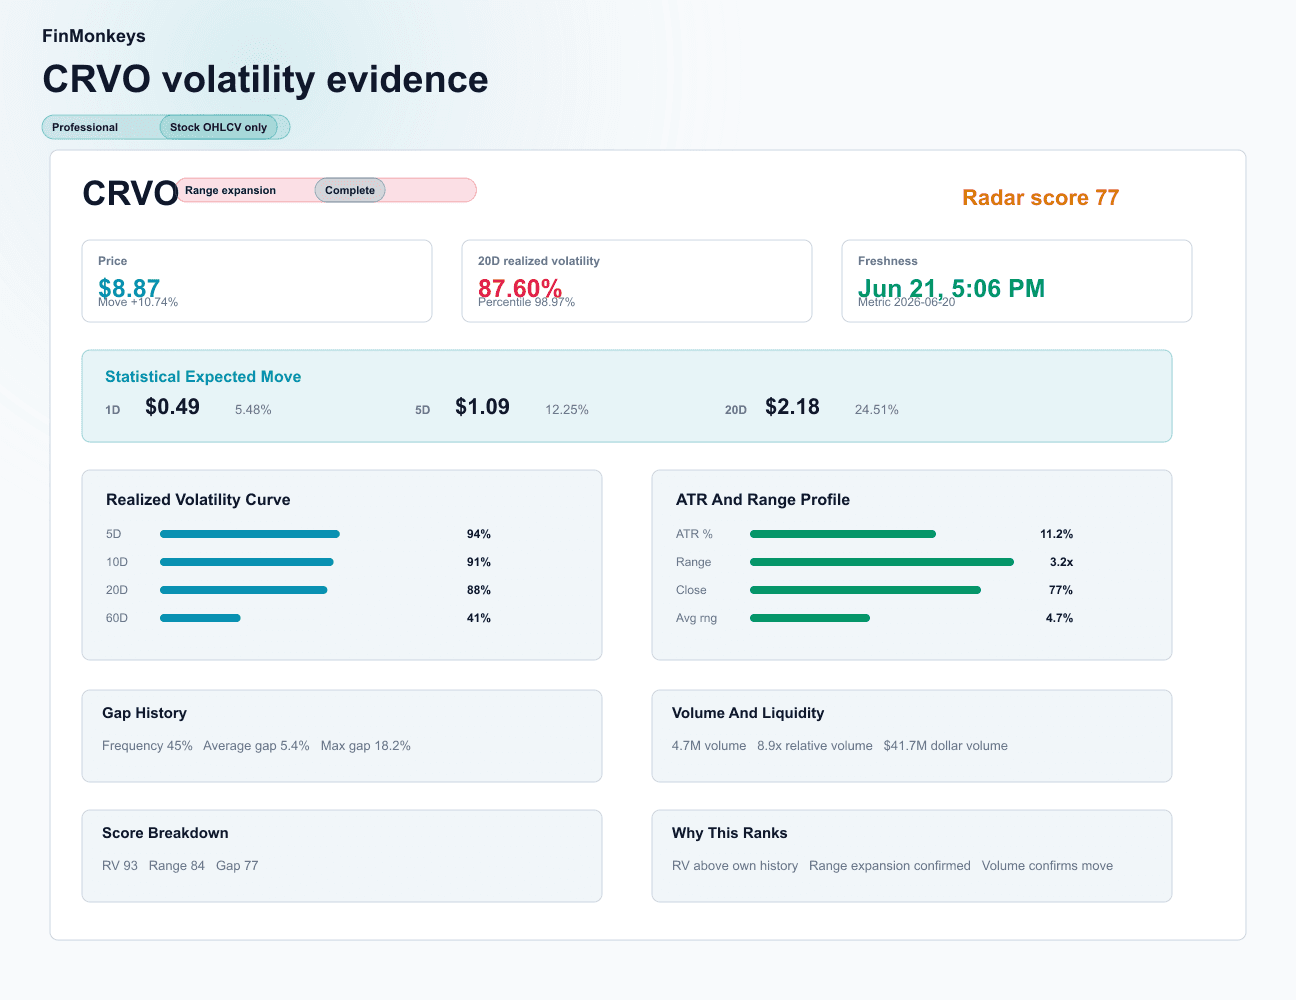
Task: Click the 20D expected move $2.18
Action: click(792, 407)
